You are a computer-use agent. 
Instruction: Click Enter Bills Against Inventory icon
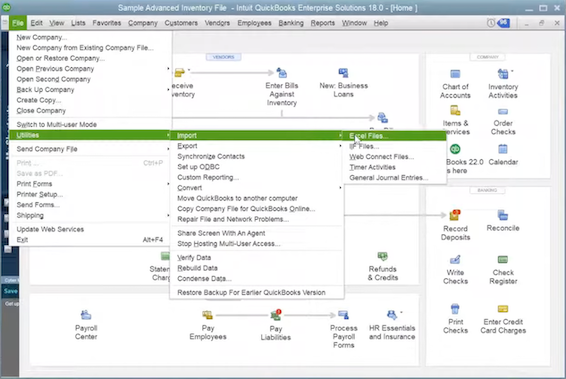point(282,73)
